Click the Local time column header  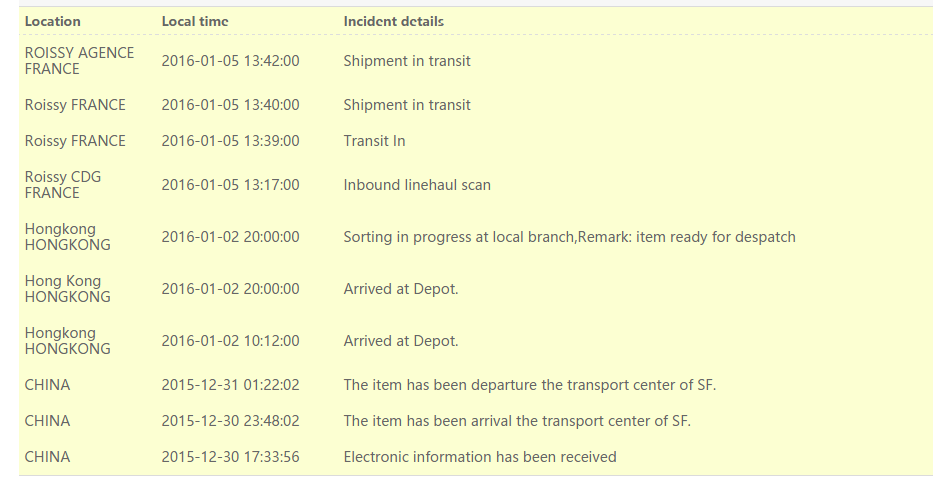point(195,21)
